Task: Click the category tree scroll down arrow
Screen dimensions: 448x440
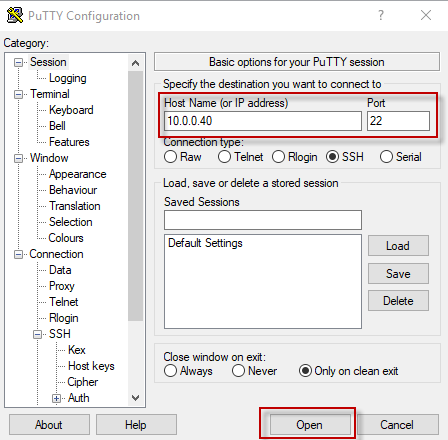Action: click(135, 398)
